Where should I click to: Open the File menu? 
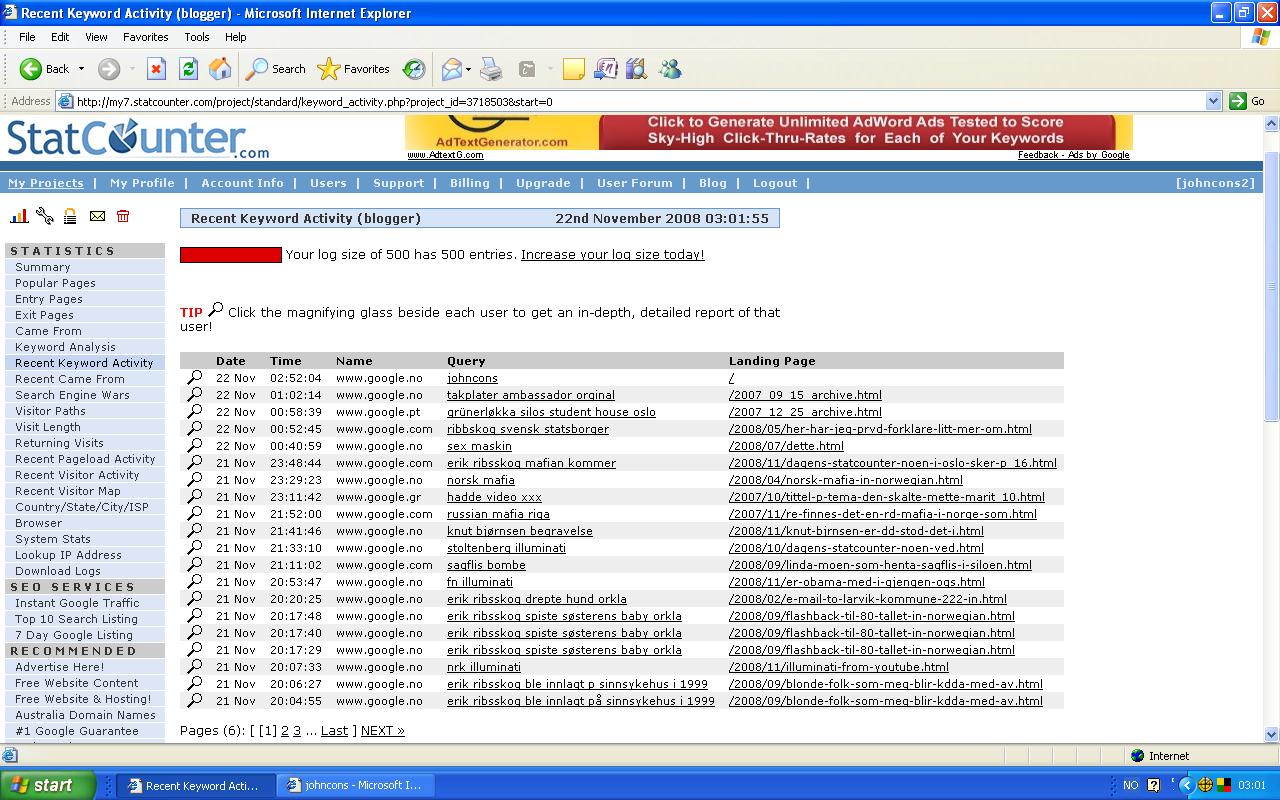point(27,37)
